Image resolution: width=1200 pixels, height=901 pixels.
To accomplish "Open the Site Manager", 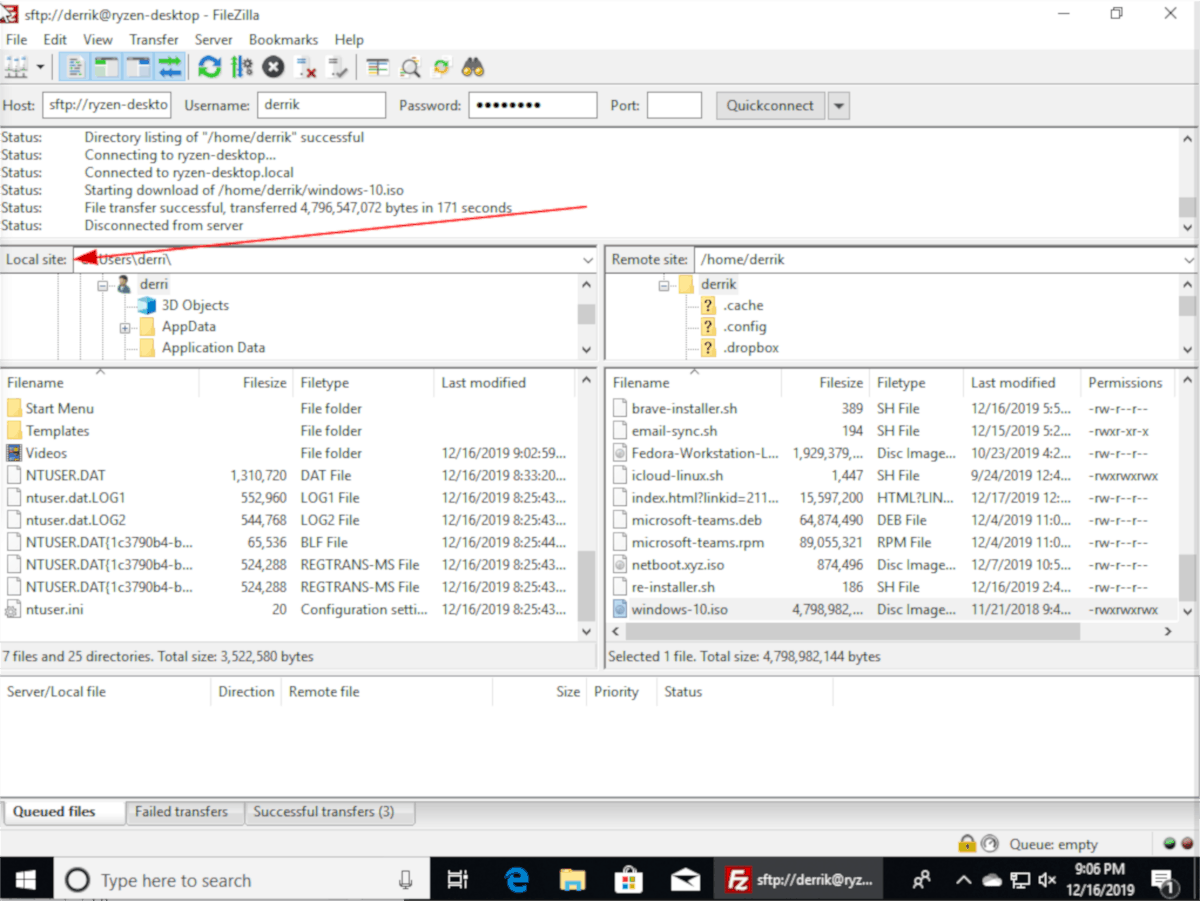I will tap(17, 67).
